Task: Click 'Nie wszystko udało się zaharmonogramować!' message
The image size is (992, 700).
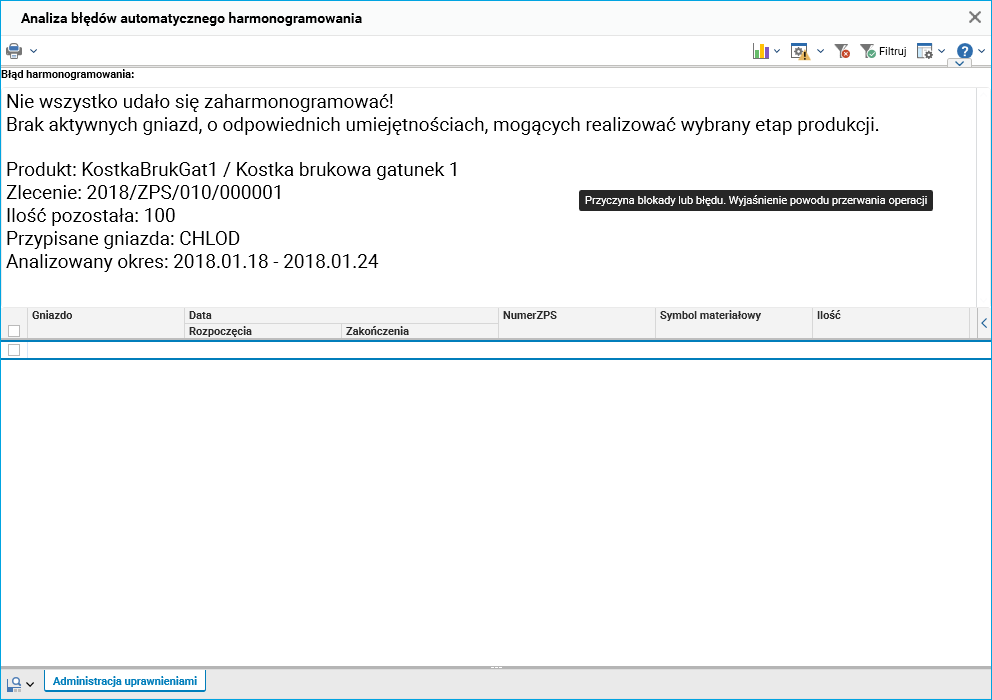Action: [200, 101]
